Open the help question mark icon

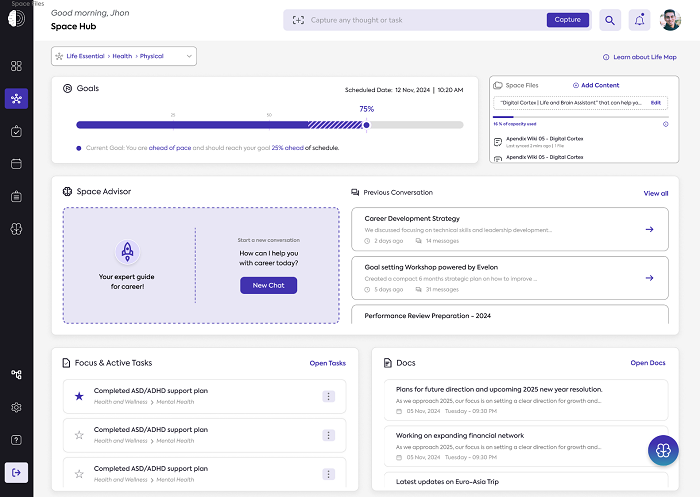click(16, 440)
